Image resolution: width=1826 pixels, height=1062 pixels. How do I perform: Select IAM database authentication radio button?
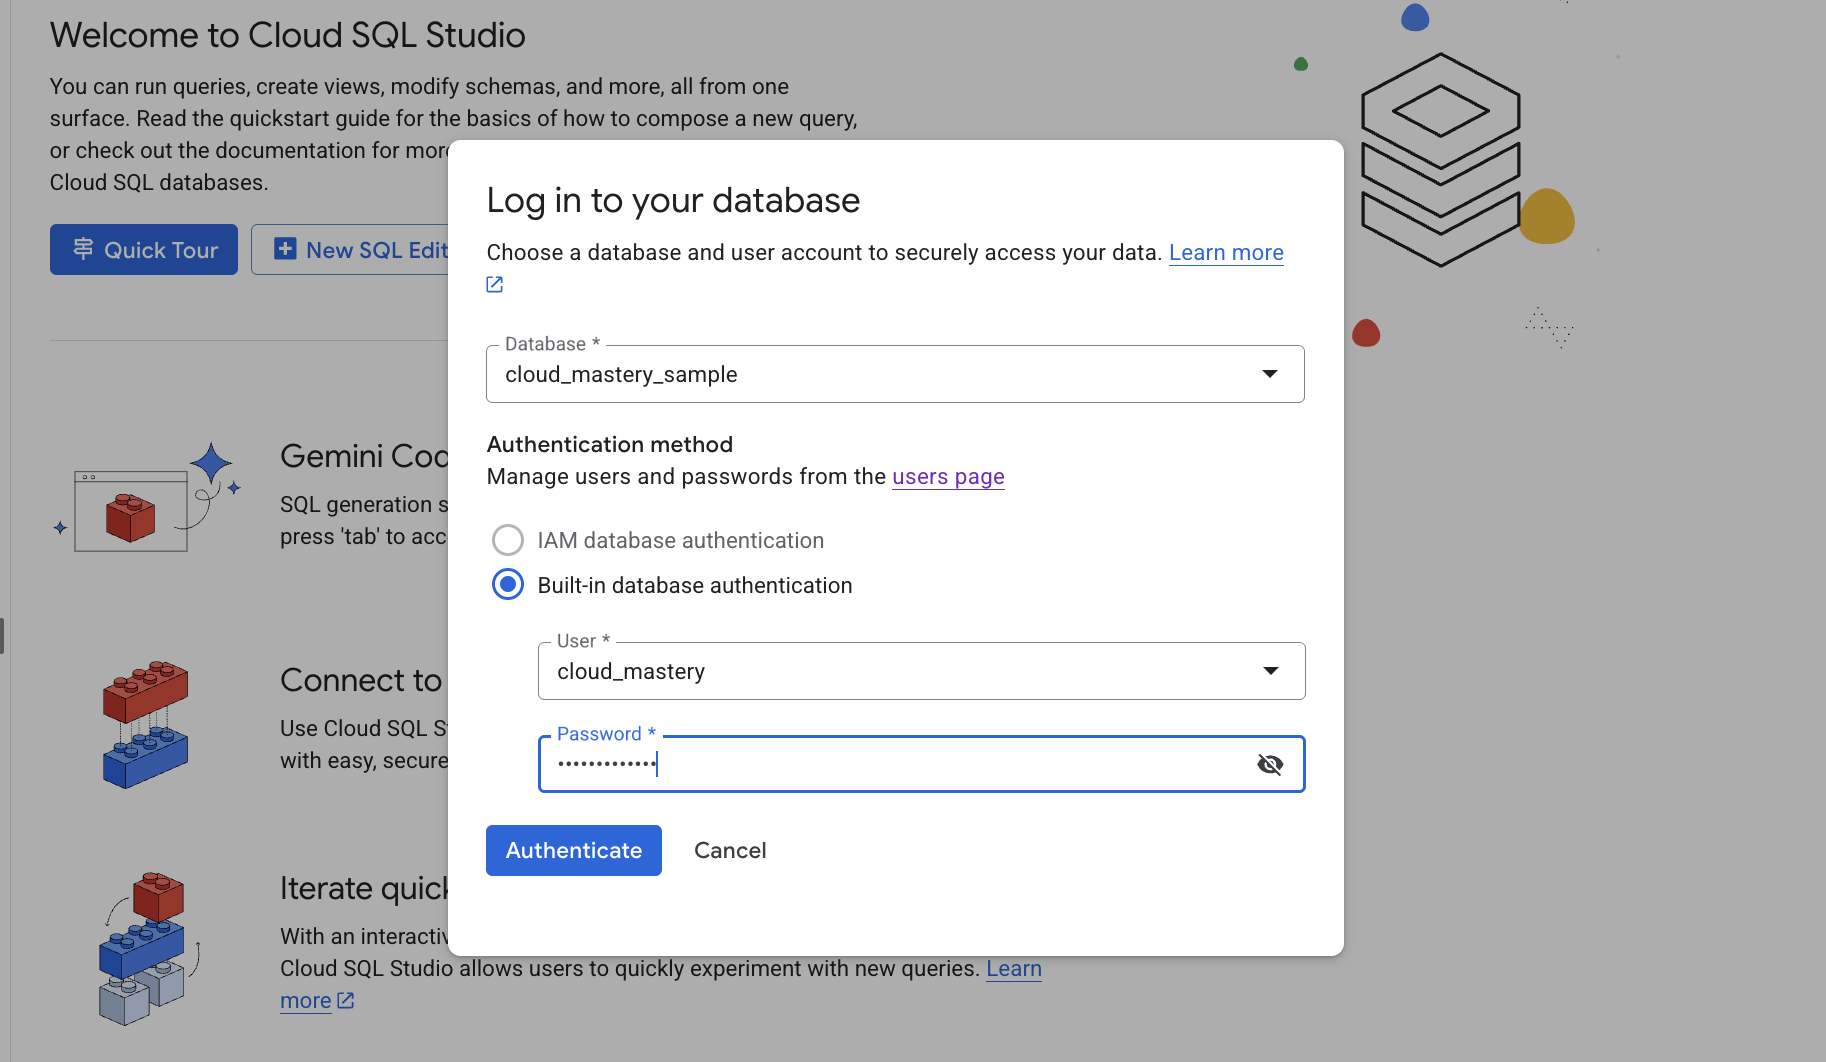click(508, 540)
